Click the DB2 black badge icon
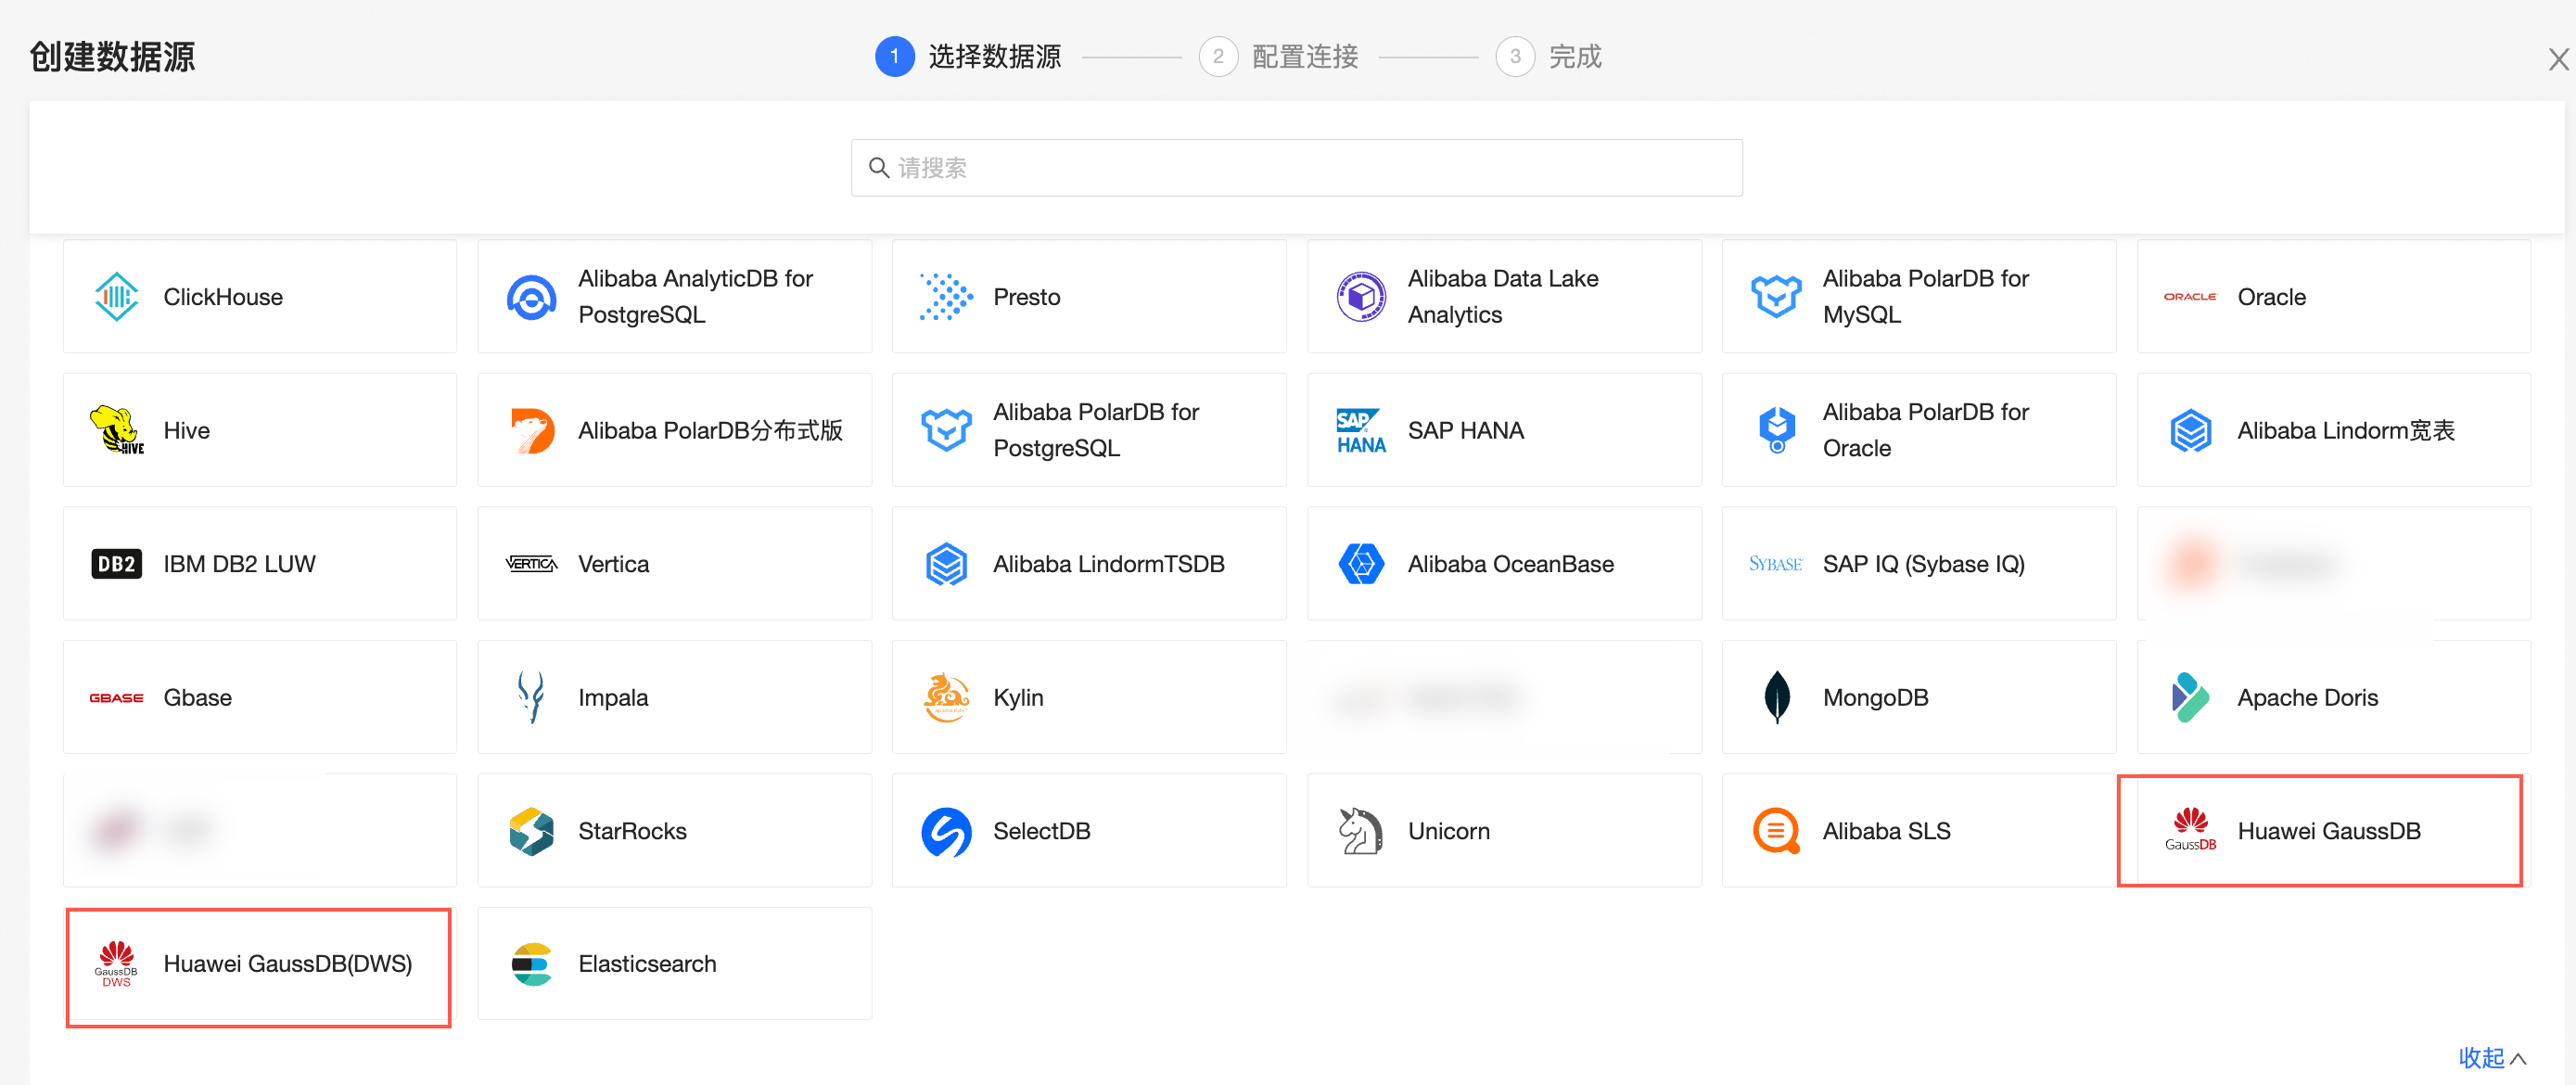Viewport: 2576px width, 1085px height. point(116,564)
